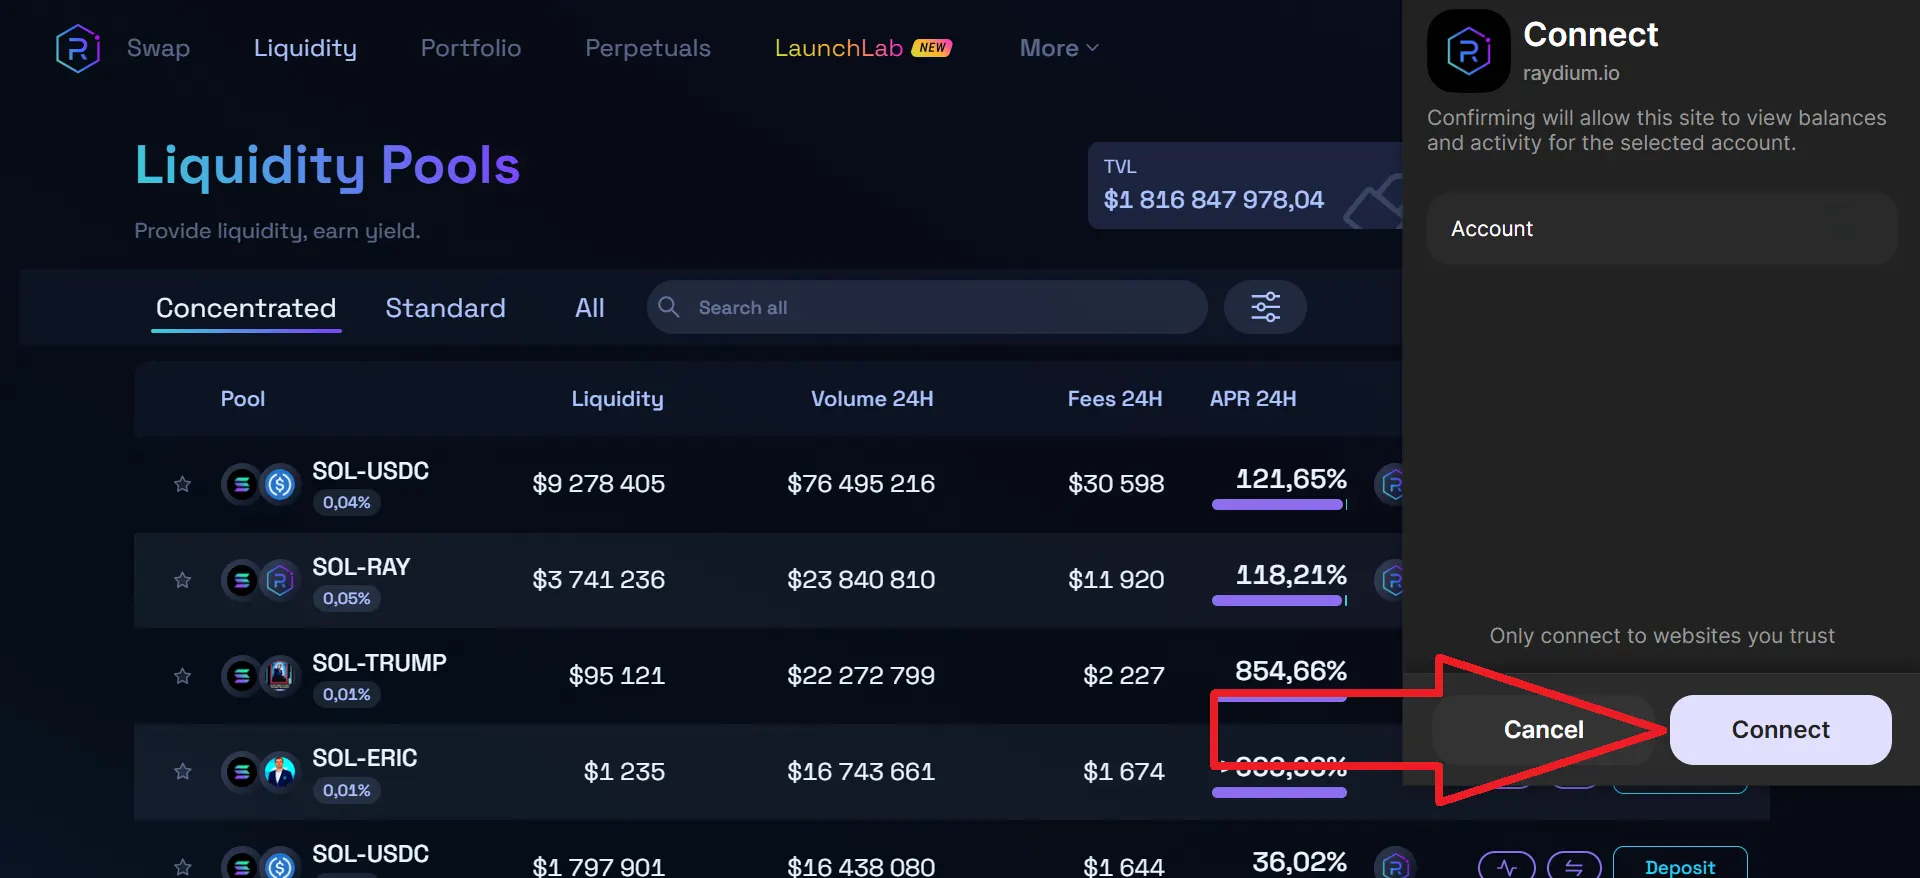
Task: Switch to the Standard pools tab
Action: pyautogui.click(x=445, y=308)
